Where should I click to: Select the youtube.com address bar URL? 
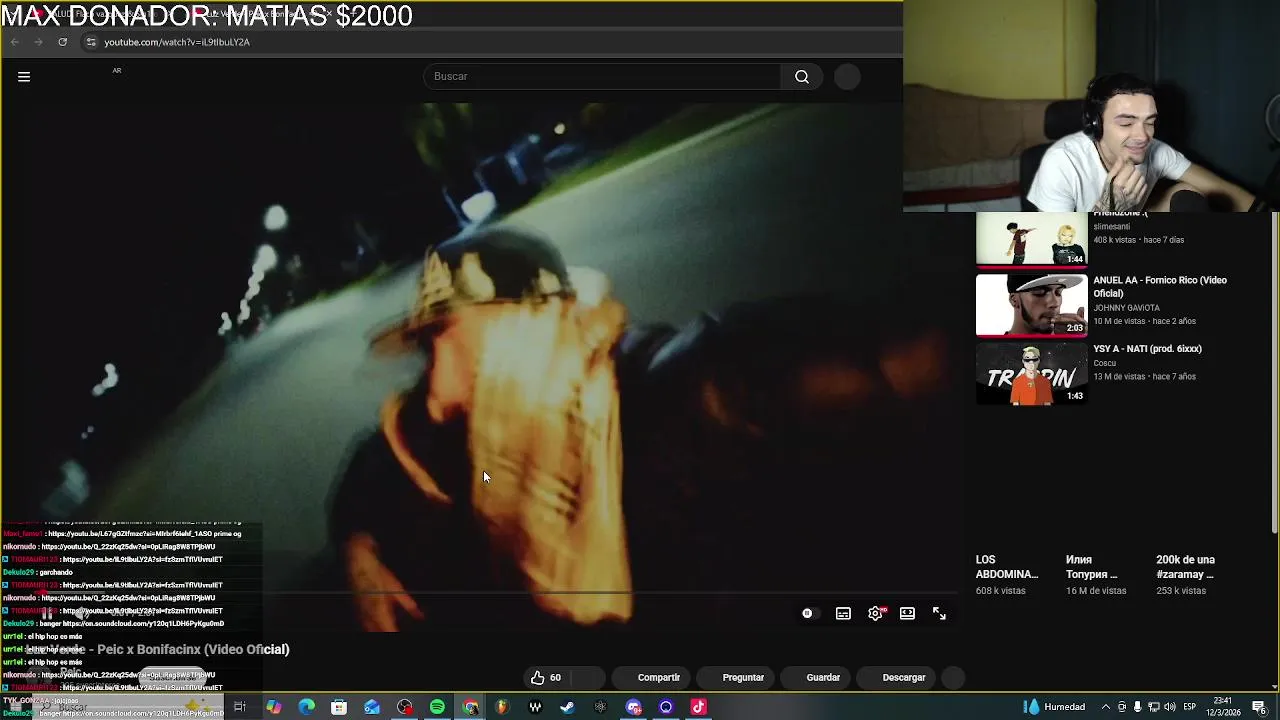tap(177, 42)
